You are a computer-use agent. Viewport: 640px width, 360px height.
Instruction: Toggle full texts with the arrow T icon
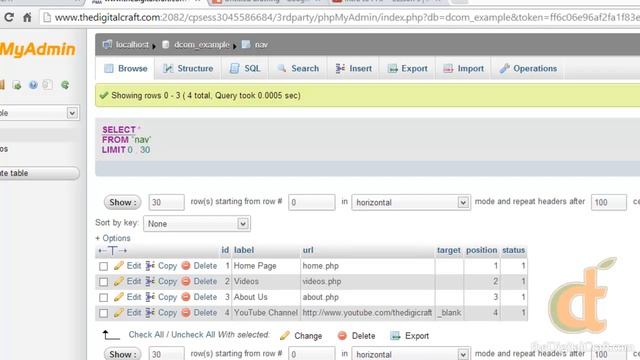point(113,251)
